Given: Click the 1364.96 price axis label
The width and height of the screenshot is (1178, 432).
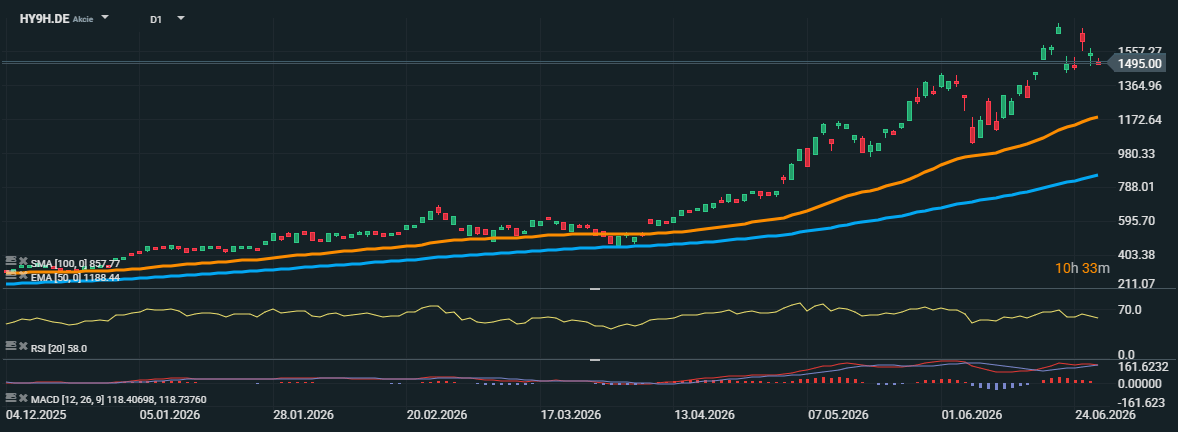Looking at the screenshot, I should click(x=1140, y=86).
